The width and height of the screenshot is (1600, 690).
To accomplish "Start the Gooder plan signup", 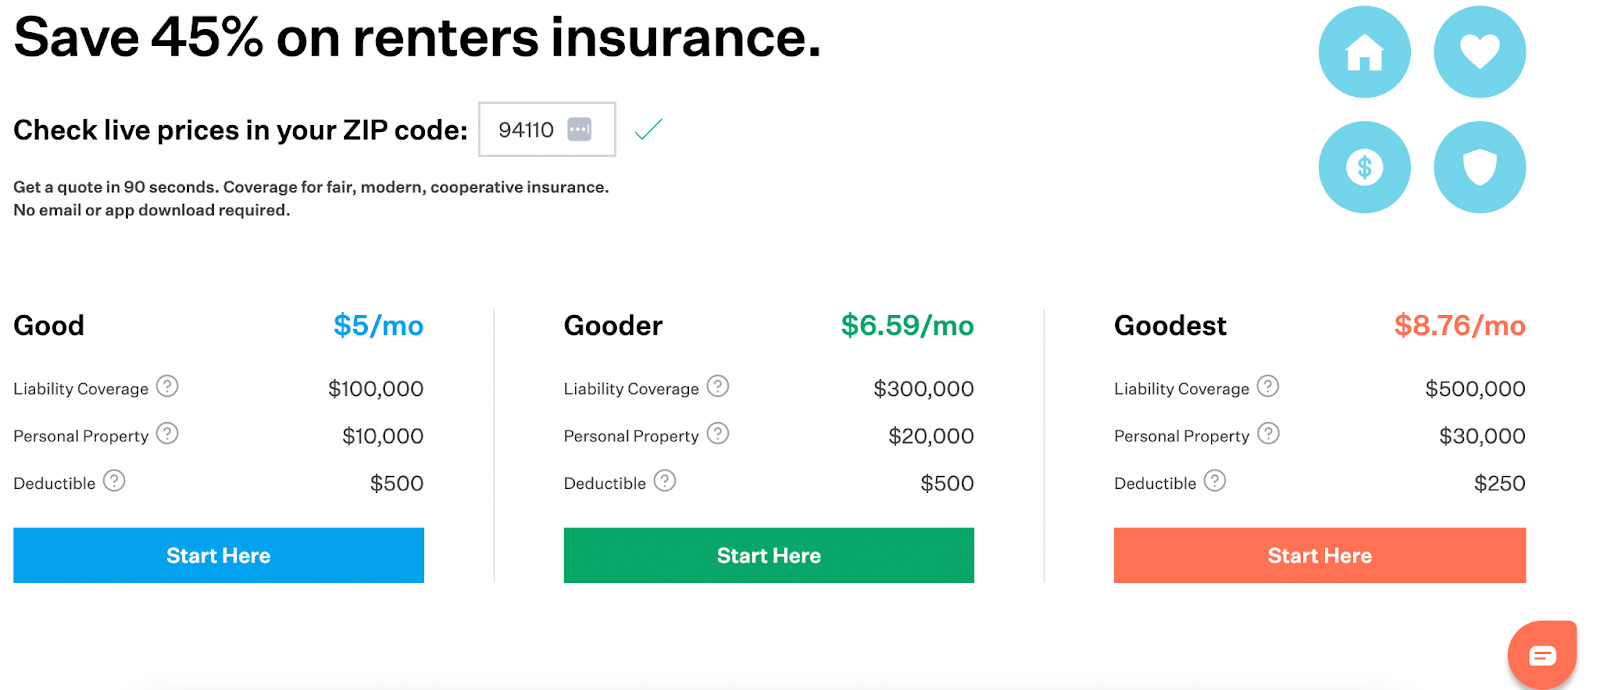I will click(x=768, y=555).
